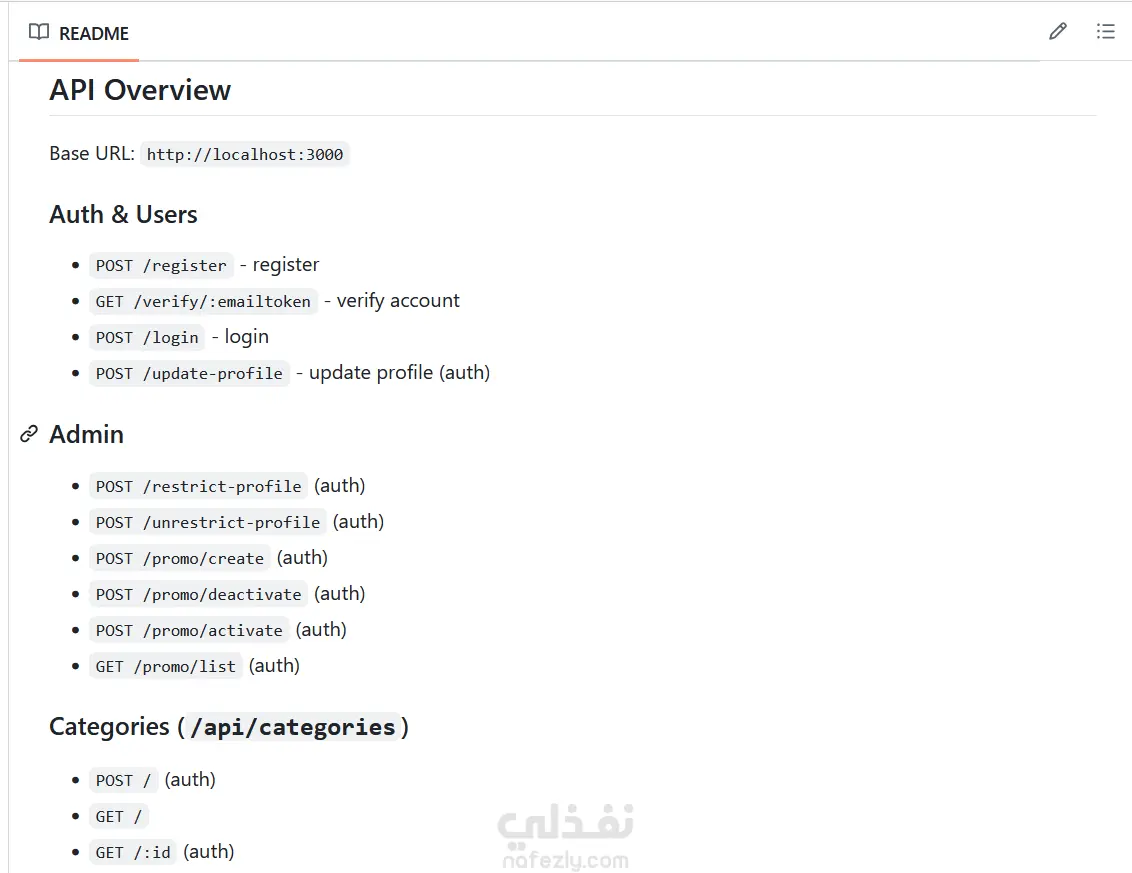Click the POST /promo/deactivate code

199,595
